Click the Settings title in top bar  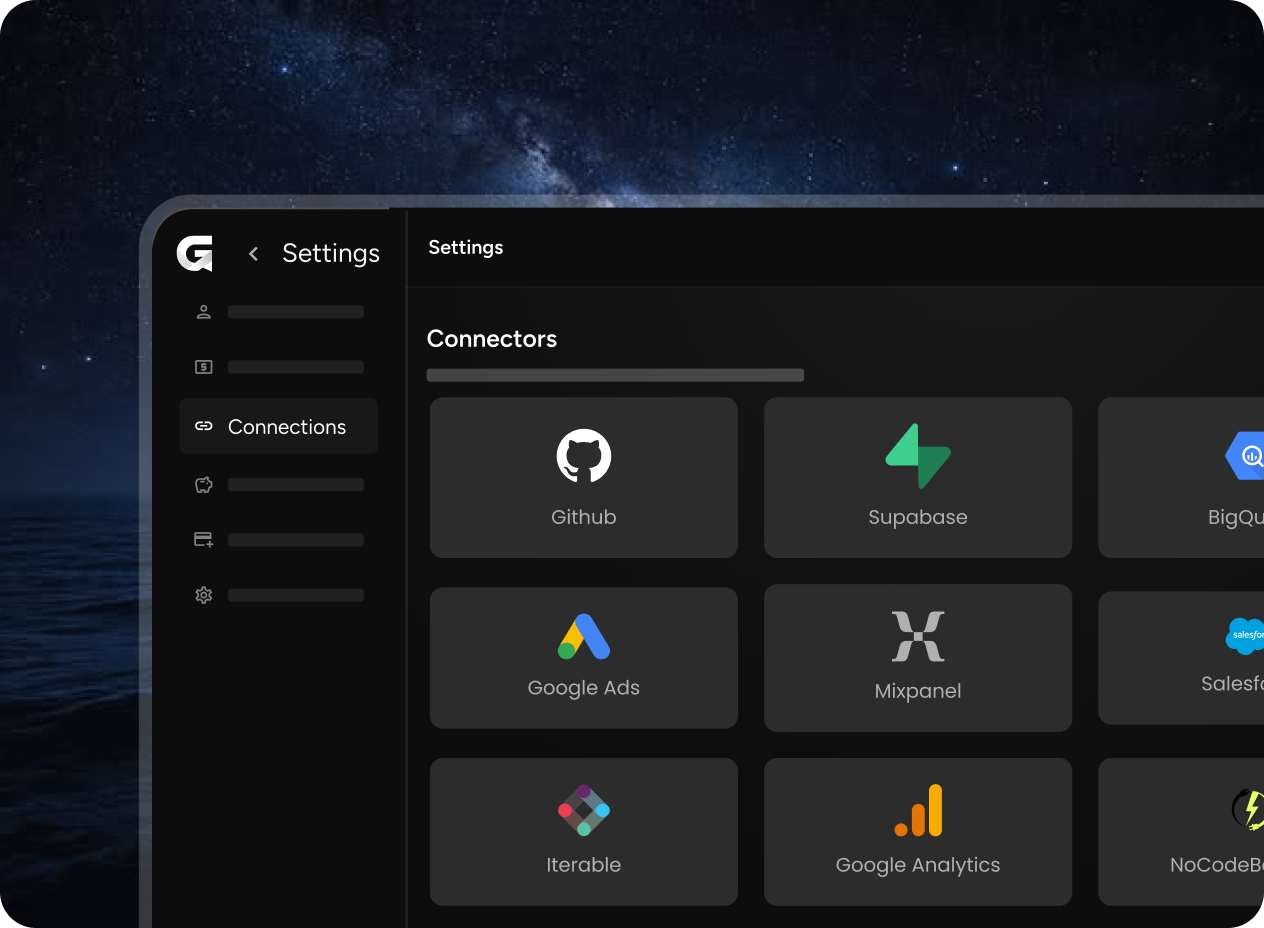[x=466, y=247]
